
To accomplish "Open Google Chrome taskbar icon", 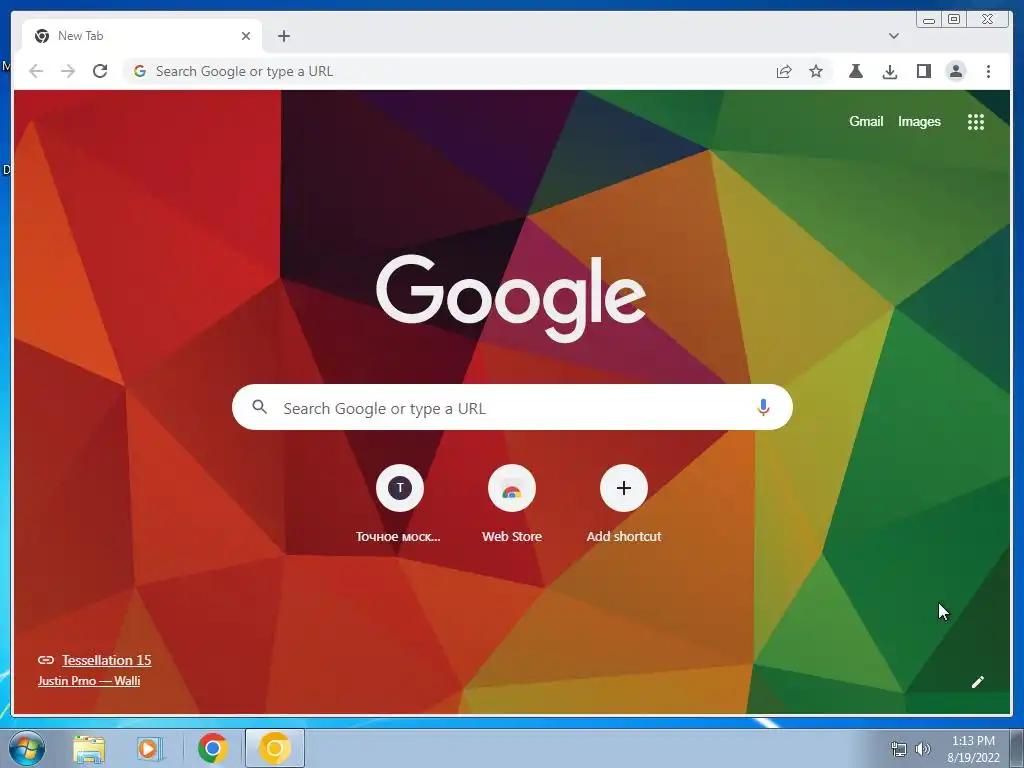I will click(212, 748).
